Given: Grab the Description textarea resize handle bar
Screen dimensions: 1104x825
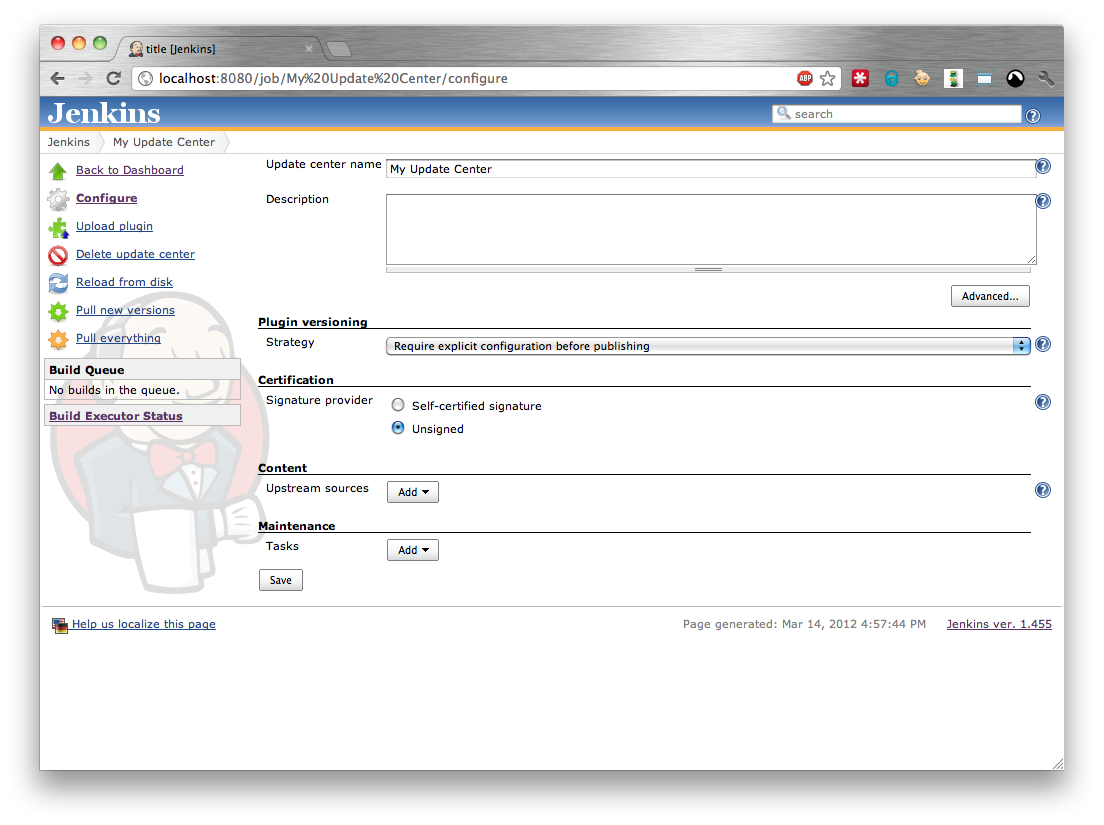Looking at the screenshot, I should click(708, 270).
